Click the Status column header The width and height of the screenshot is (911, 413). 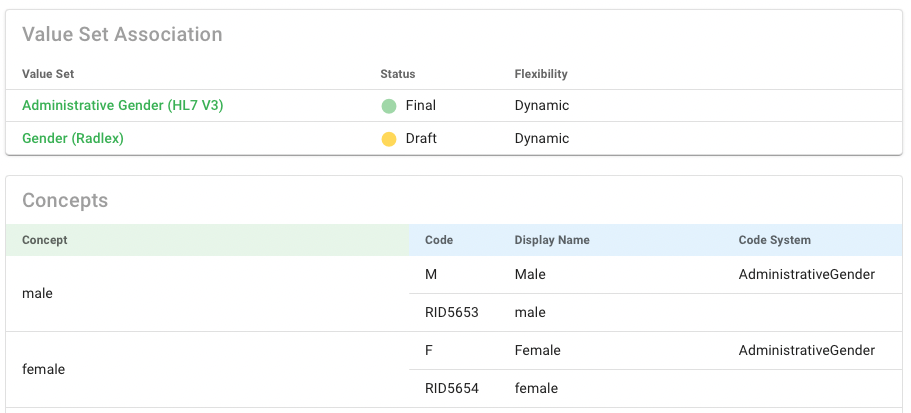coord(397,74)
